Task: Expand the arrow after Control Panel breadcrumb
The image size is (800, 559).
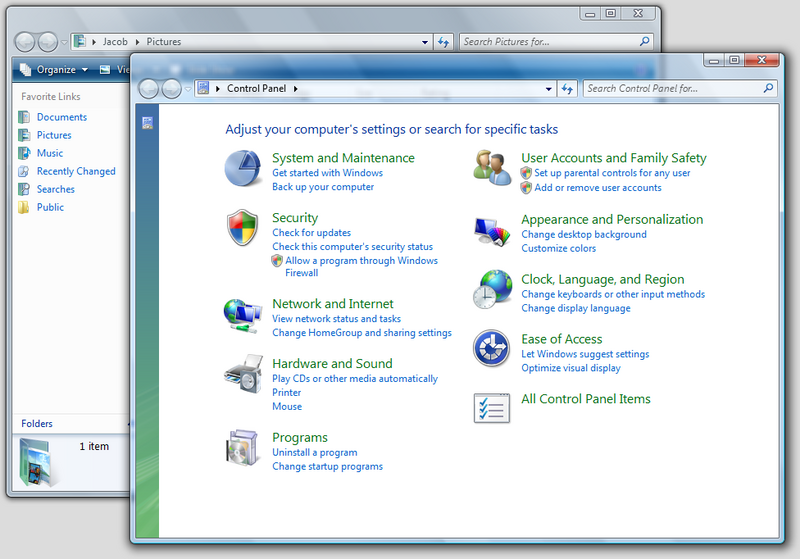Action: pos(295,89)
